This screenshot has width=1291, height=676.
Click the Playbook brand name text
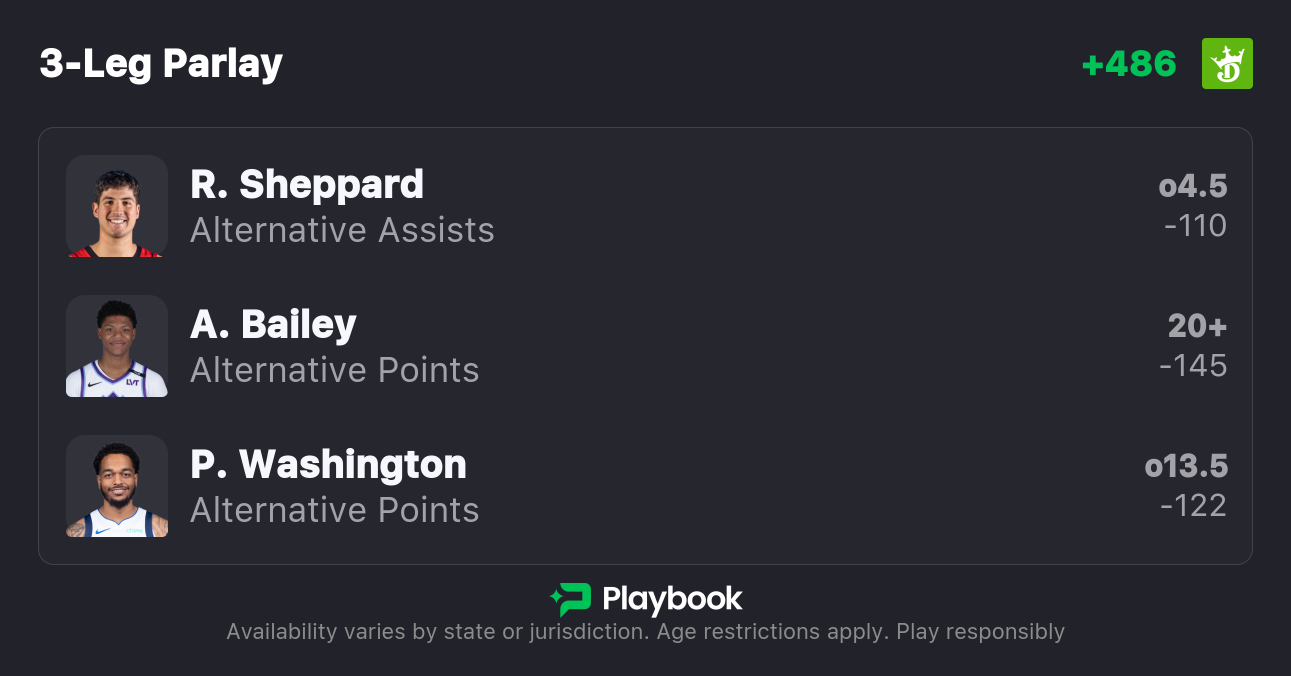tap(672, 599)
